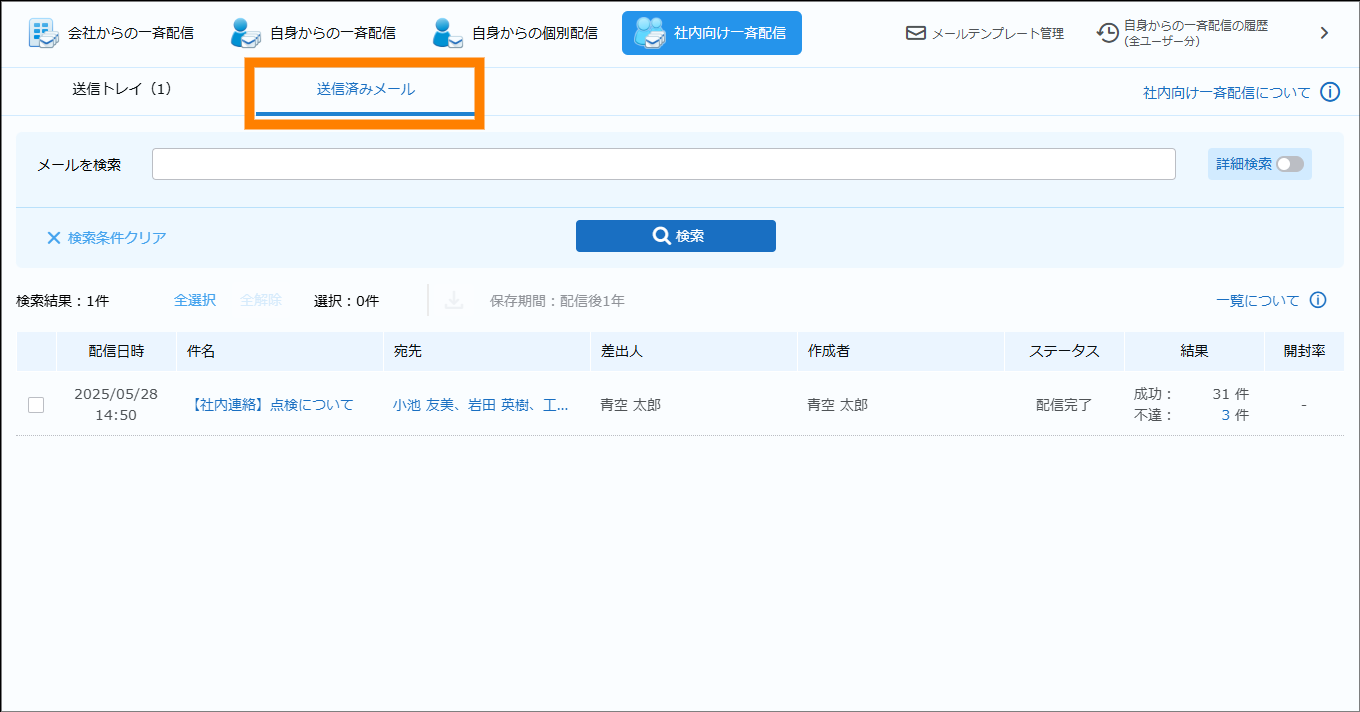Click info icon beside 社内向け一斉配信について
Image resolution: width=1360 pixels, height=712 pixels.
1329,92
